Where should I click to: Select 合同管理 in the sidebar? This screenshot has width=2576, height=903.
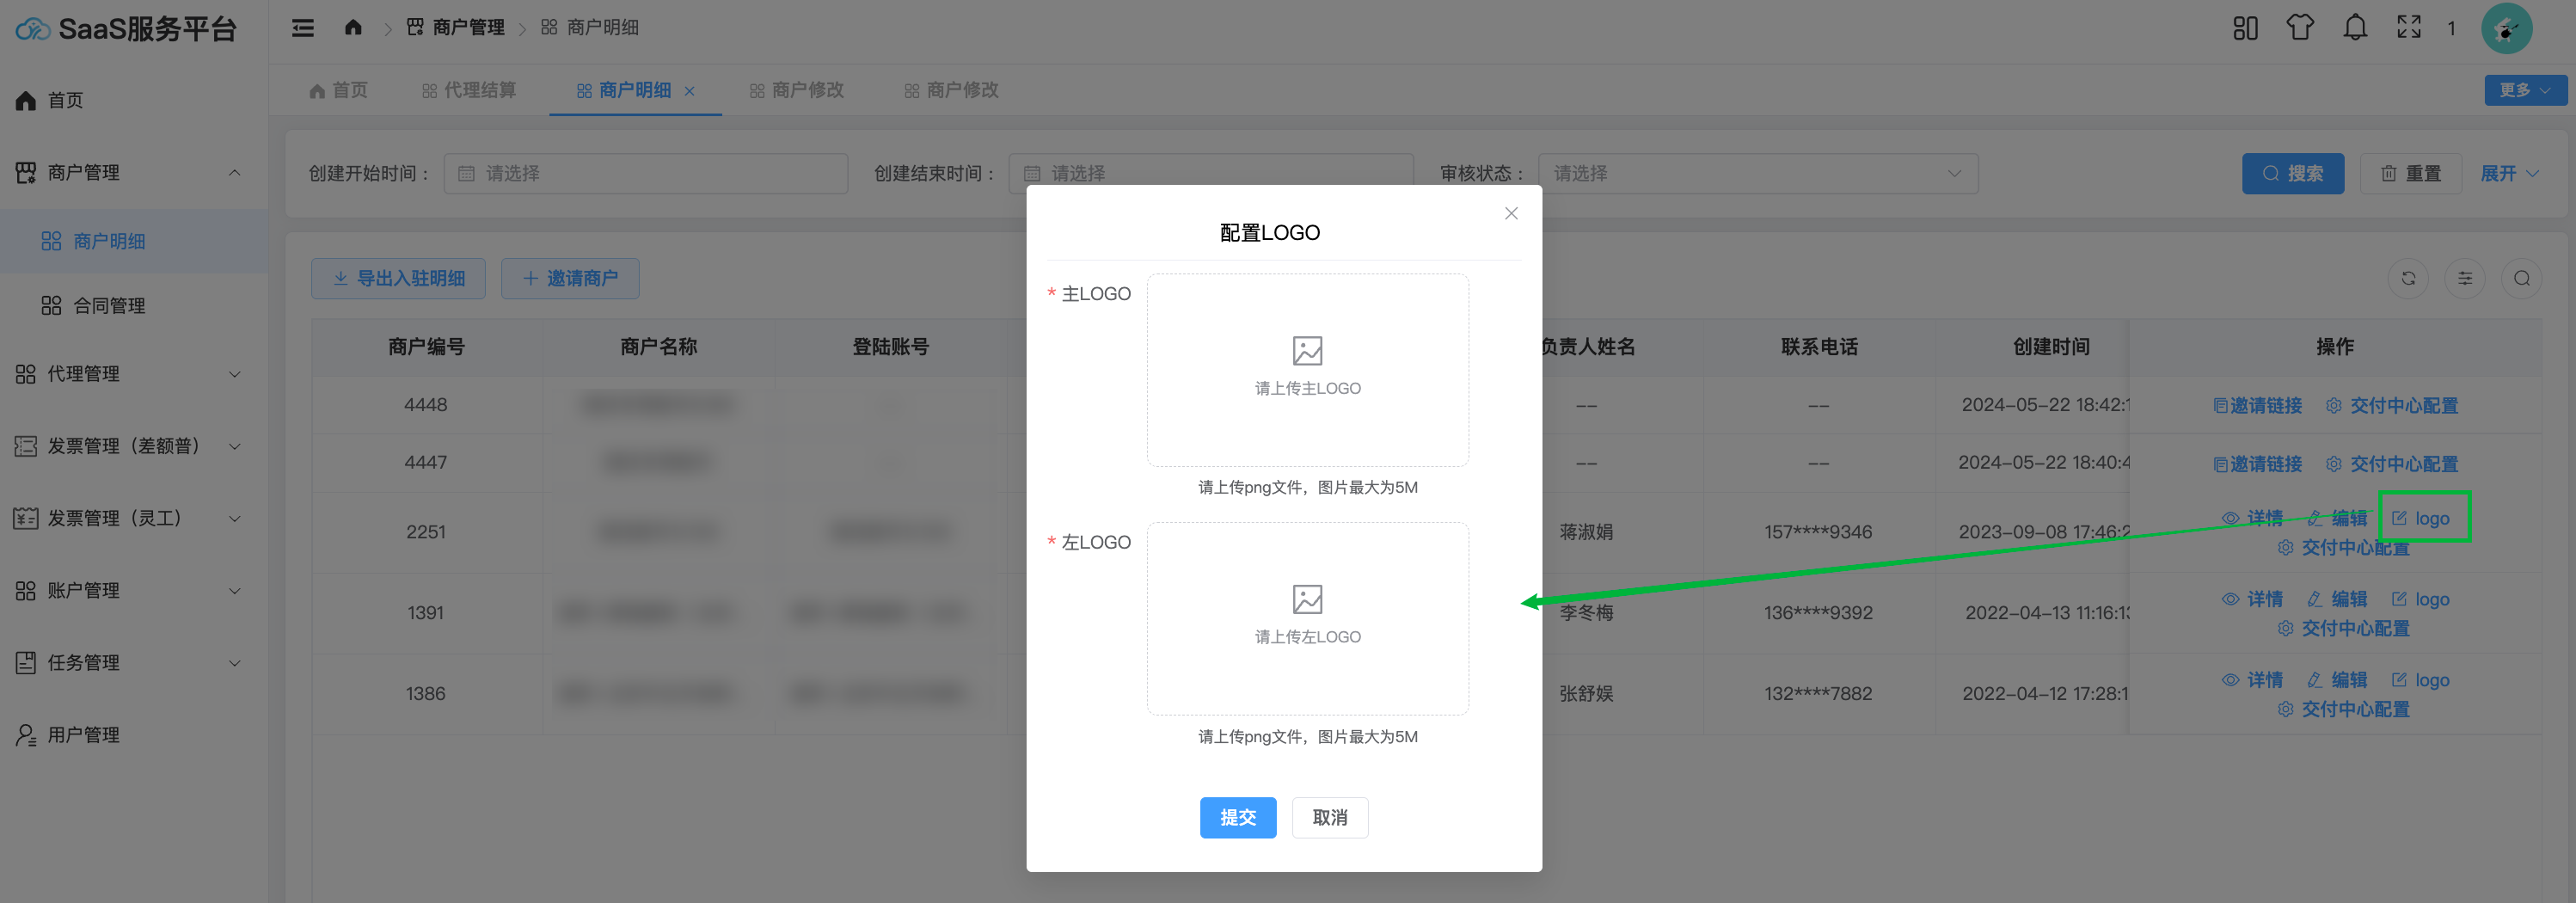(x=109, y=306)
